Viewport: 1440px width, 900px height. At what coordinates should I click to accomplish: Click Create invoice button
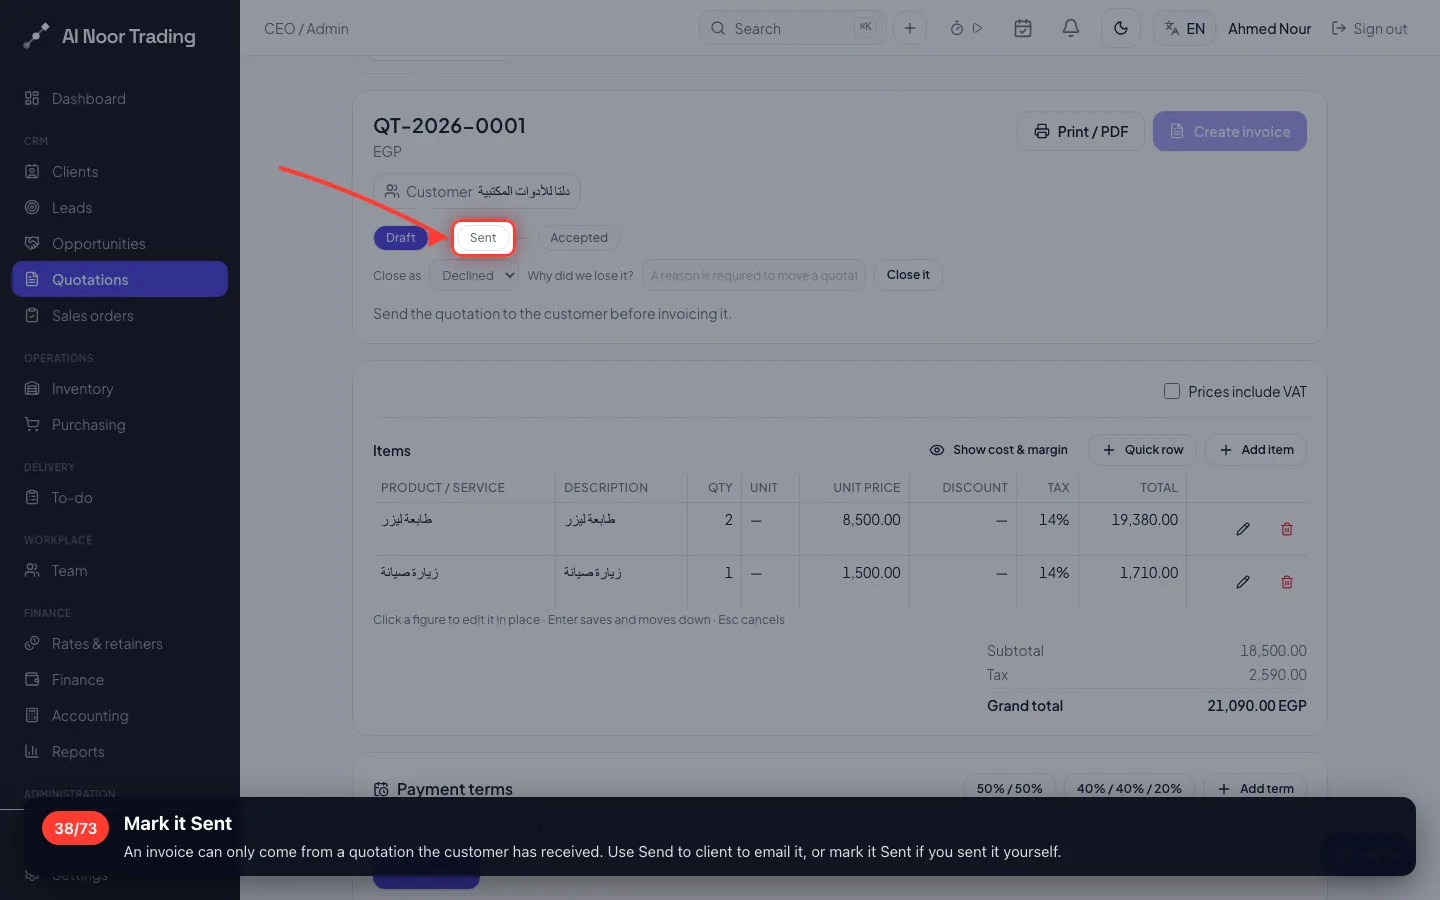tap(1229, 131)
